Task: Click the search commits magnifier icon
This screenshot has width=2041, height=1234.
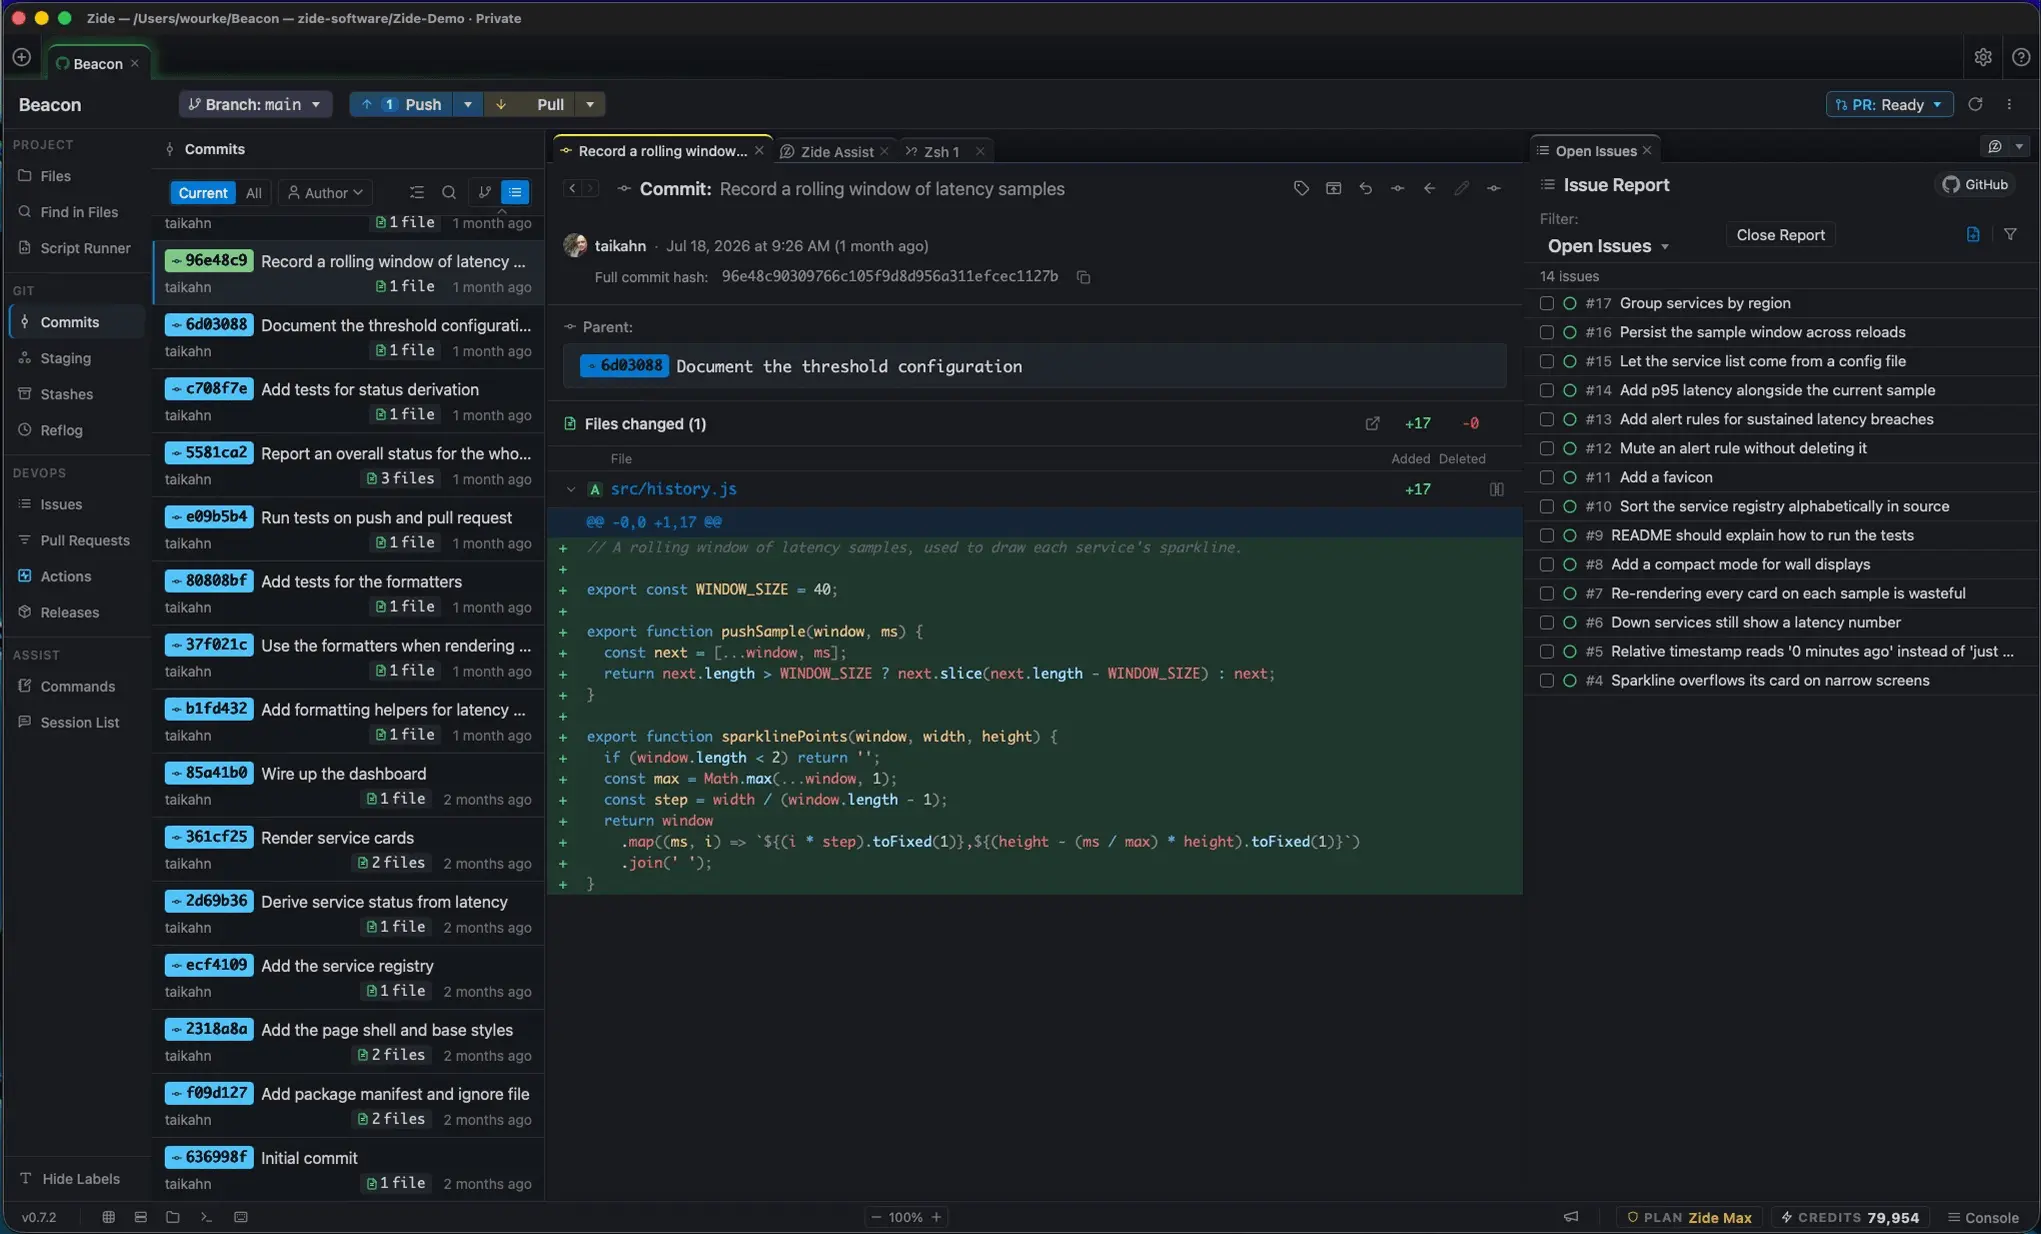Action: (449, 193)
